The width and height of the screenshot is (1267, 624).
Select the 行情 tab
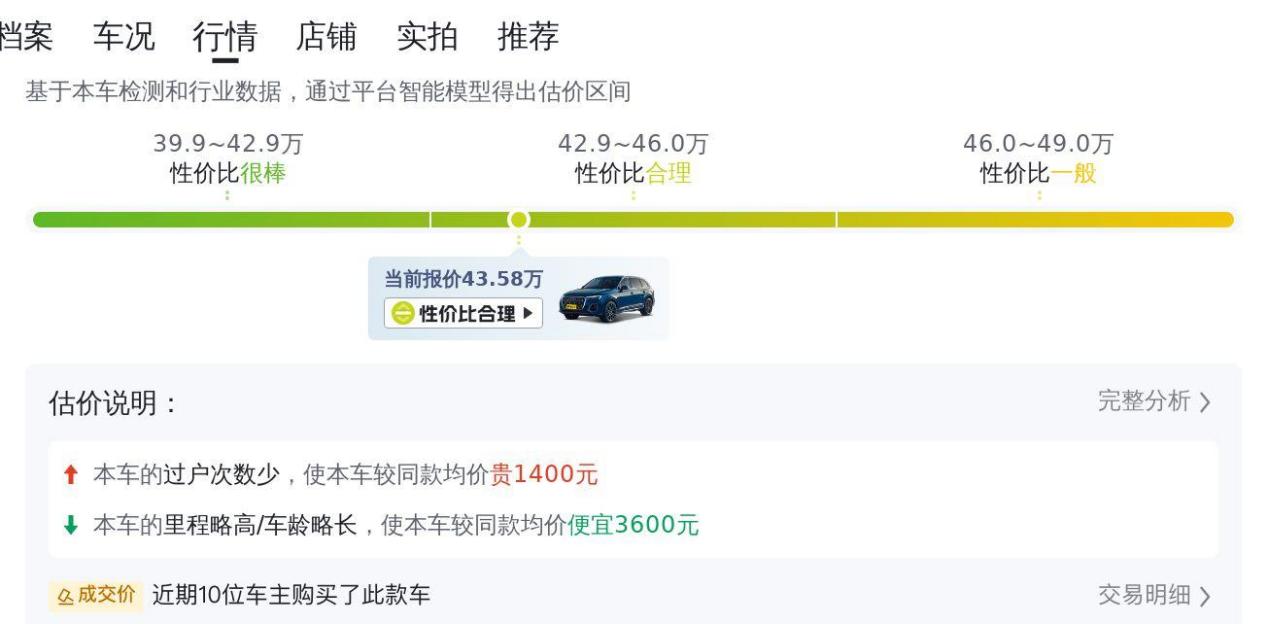tap(225, 37)
